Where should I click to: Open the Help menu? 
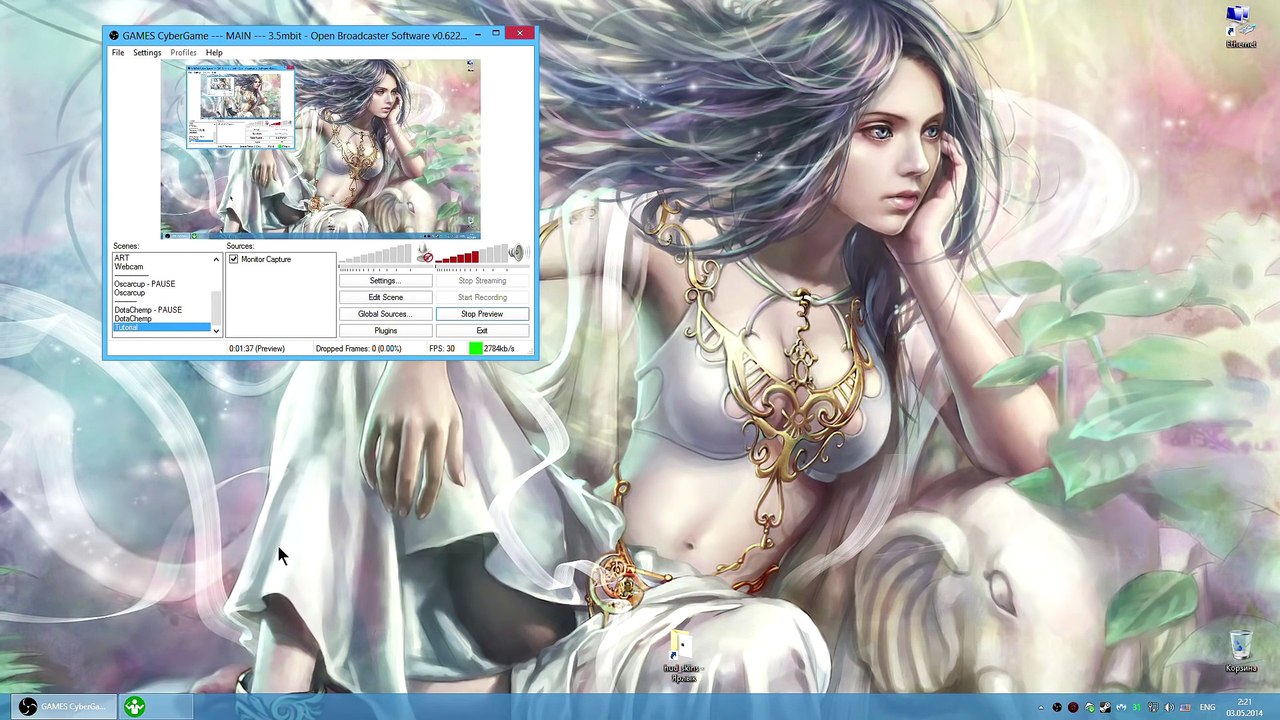tap(214, 53)
